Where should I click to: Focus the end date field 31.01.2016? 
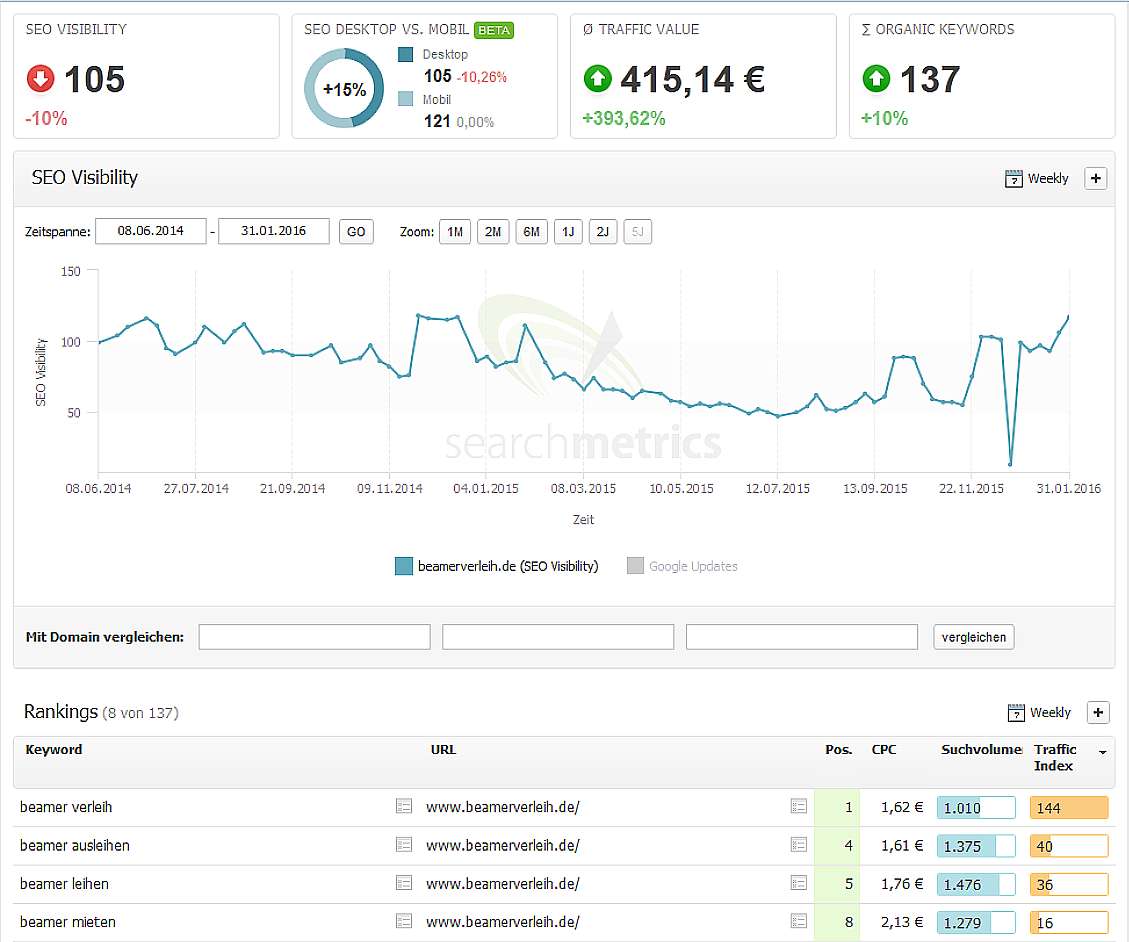point(274,231)
